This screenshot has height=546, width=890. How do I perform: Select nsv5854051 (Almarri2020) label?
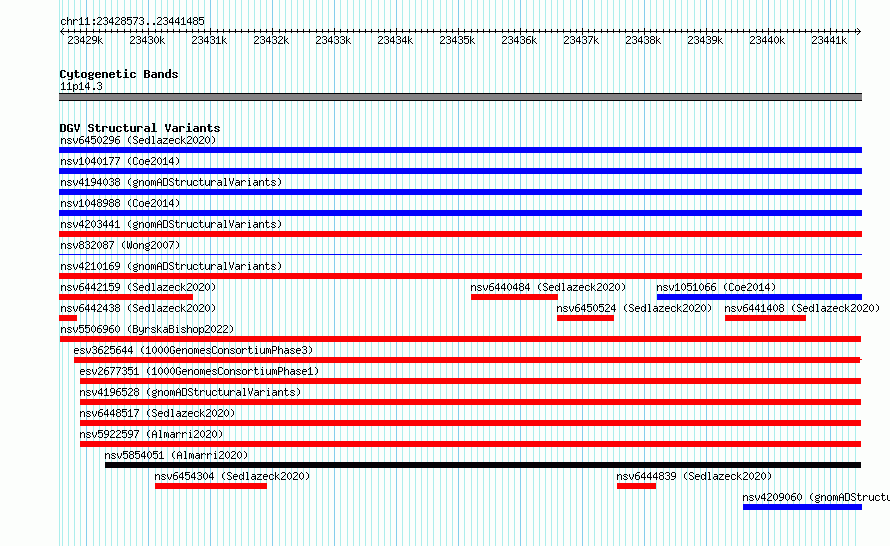(x=176, y=455)
